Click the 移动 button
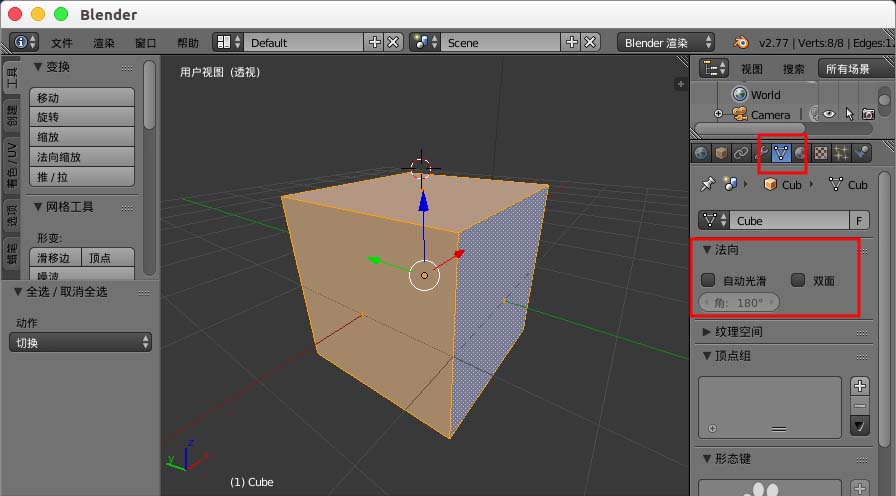This screenshot has width=896, height=496. (x=82, y=97)
